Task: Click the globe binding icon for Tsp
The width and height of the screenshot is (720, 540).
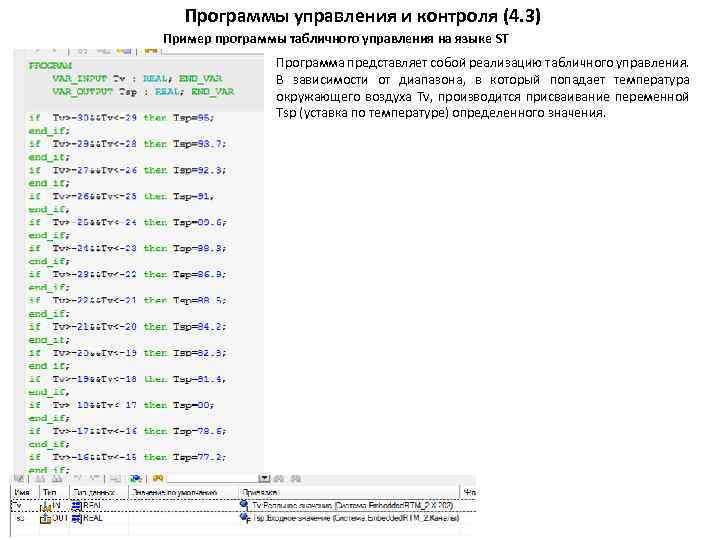Action: coord(244,518)
